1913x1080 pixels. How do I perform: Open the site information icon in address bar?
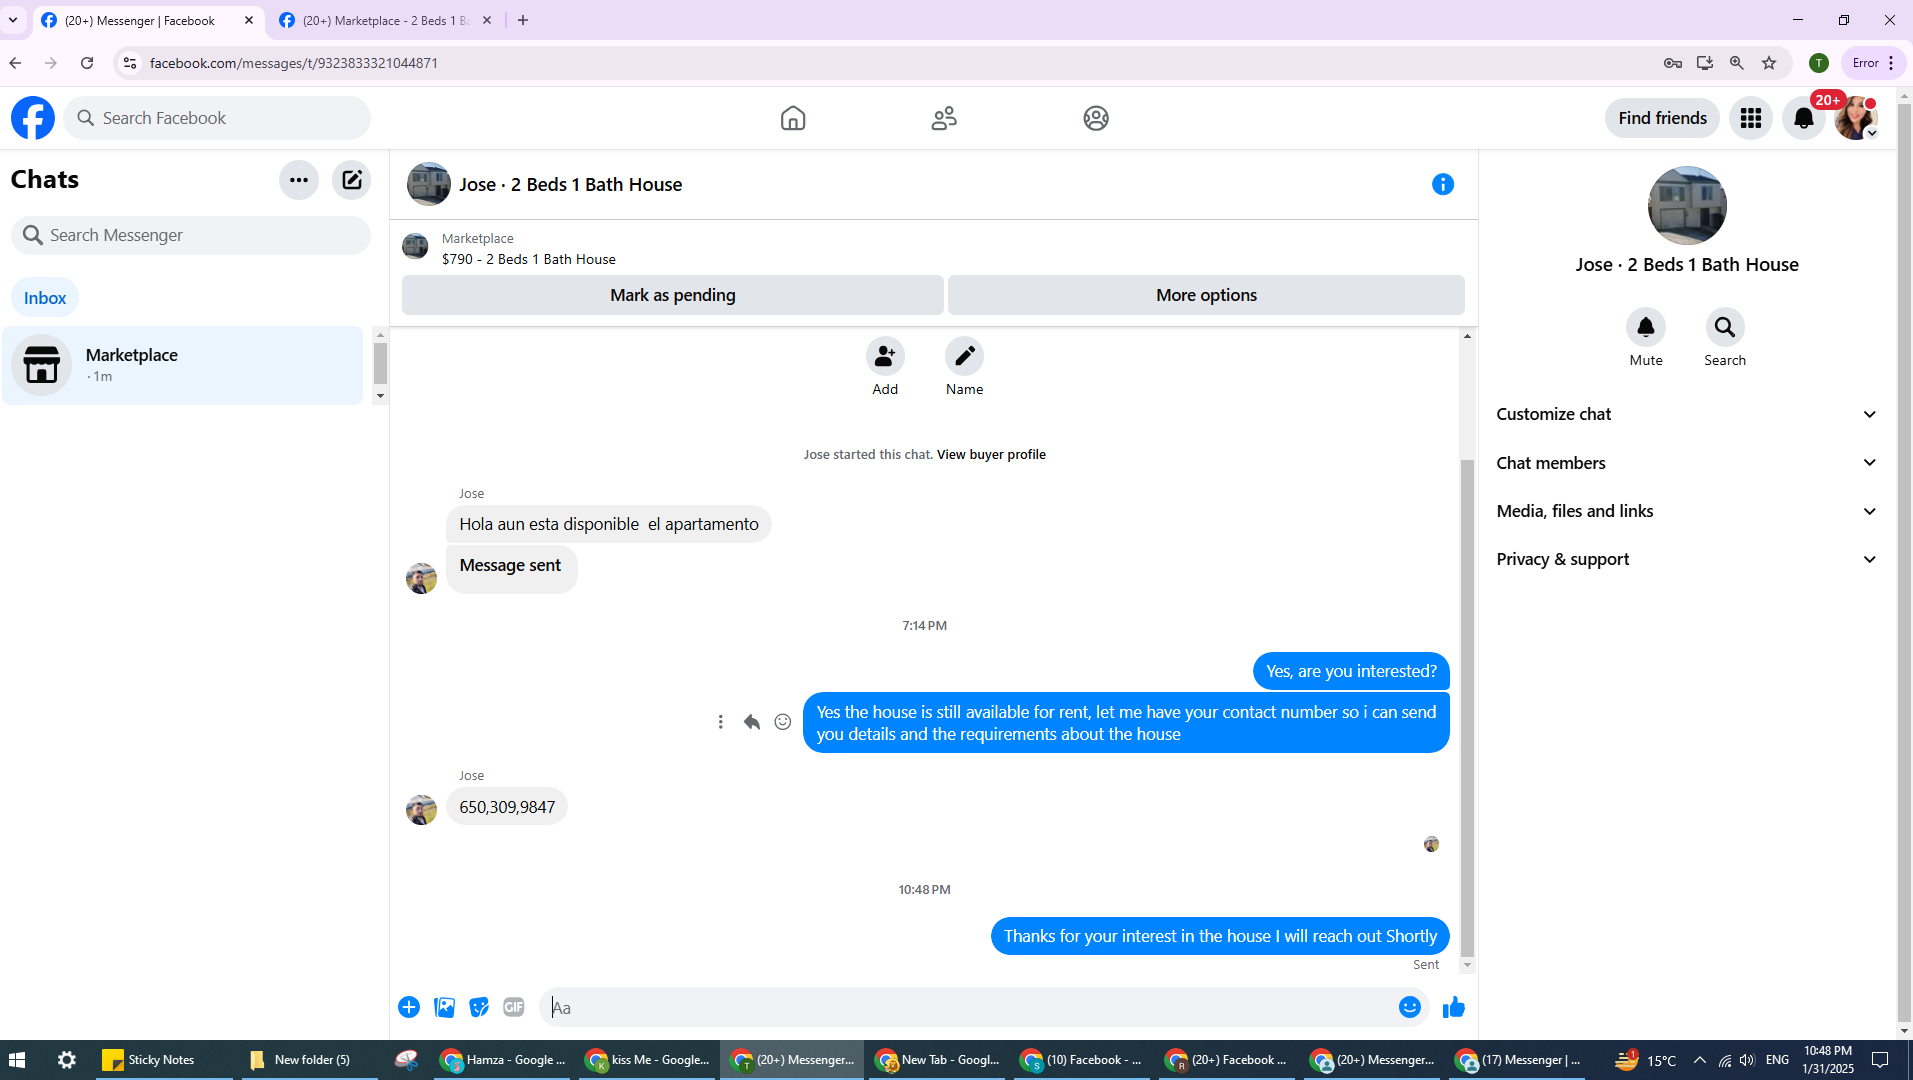pyautogui.click(x=130, y=63)
